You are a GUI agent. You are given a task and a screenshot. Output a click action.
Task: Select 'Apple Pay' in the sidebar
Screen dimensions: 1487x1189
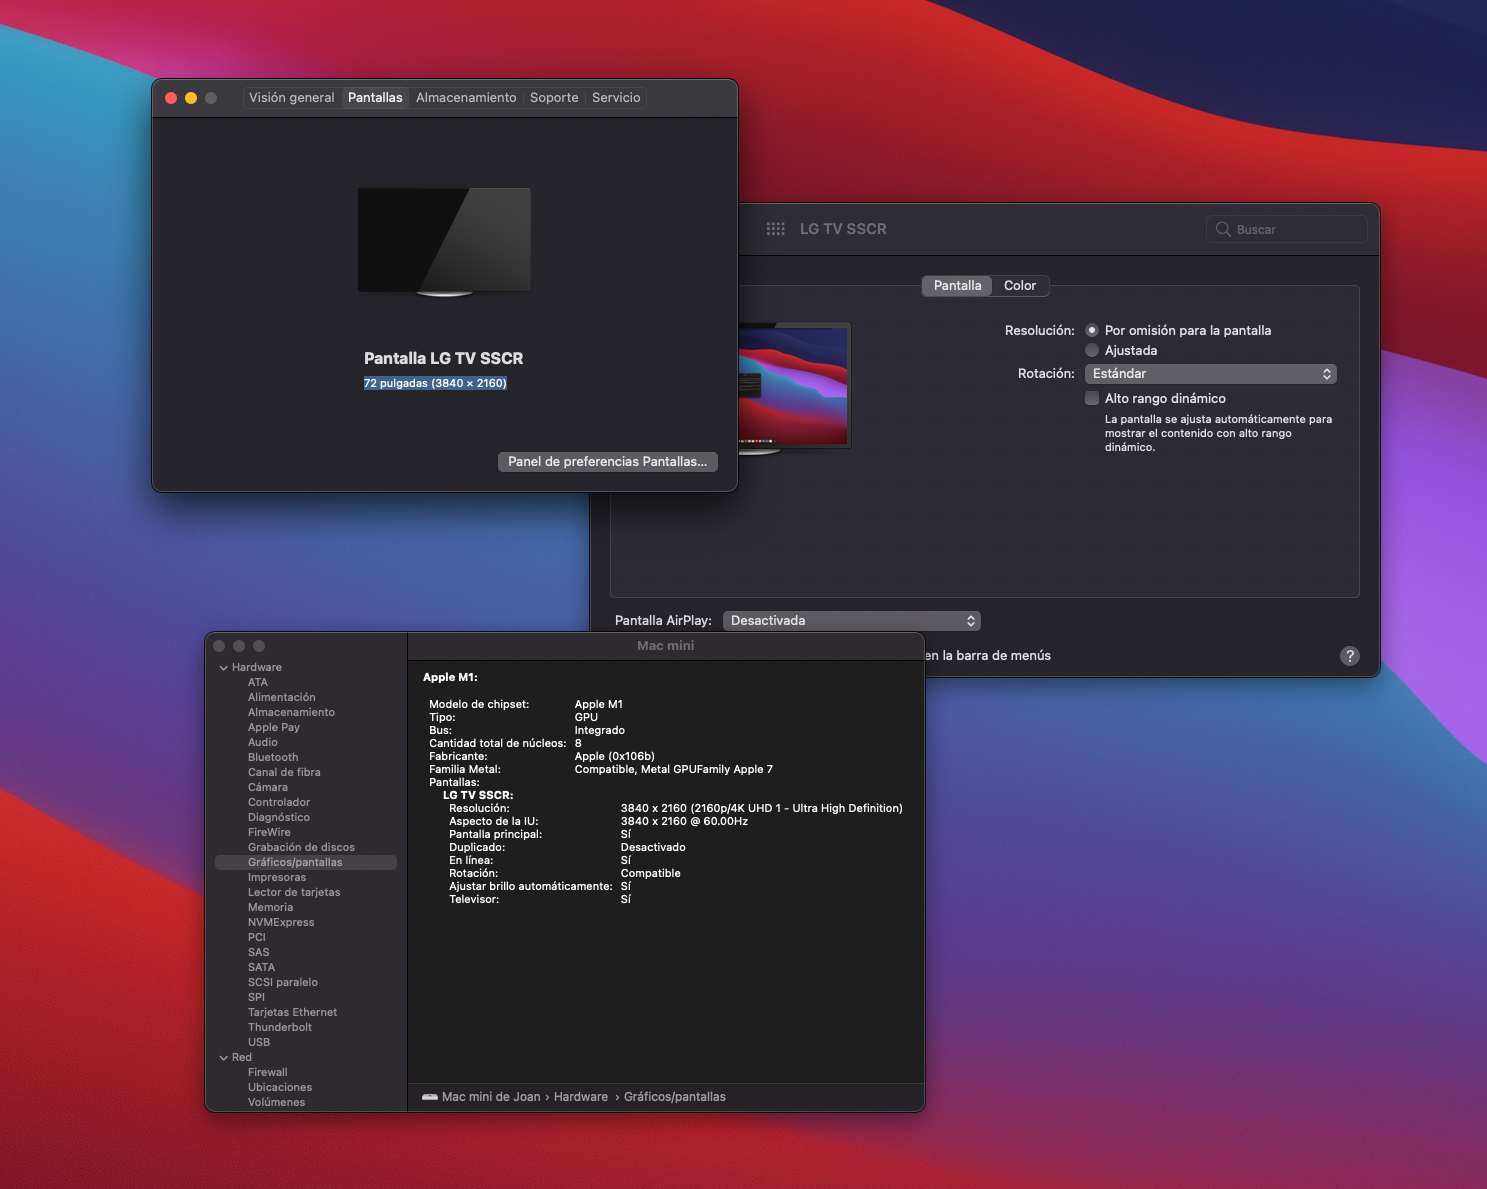[274, 727]
